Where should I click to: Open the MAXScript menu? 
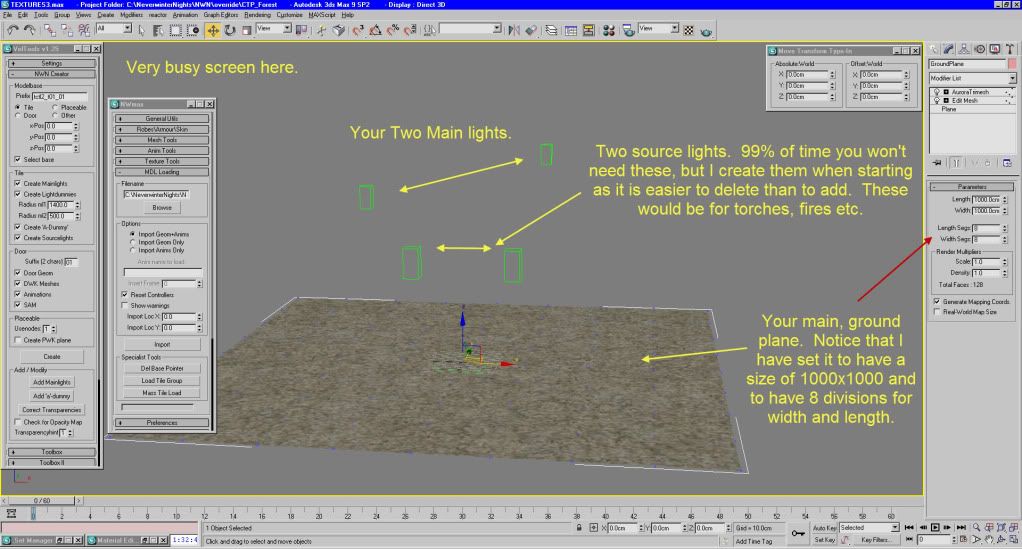[x=322, y=14]
